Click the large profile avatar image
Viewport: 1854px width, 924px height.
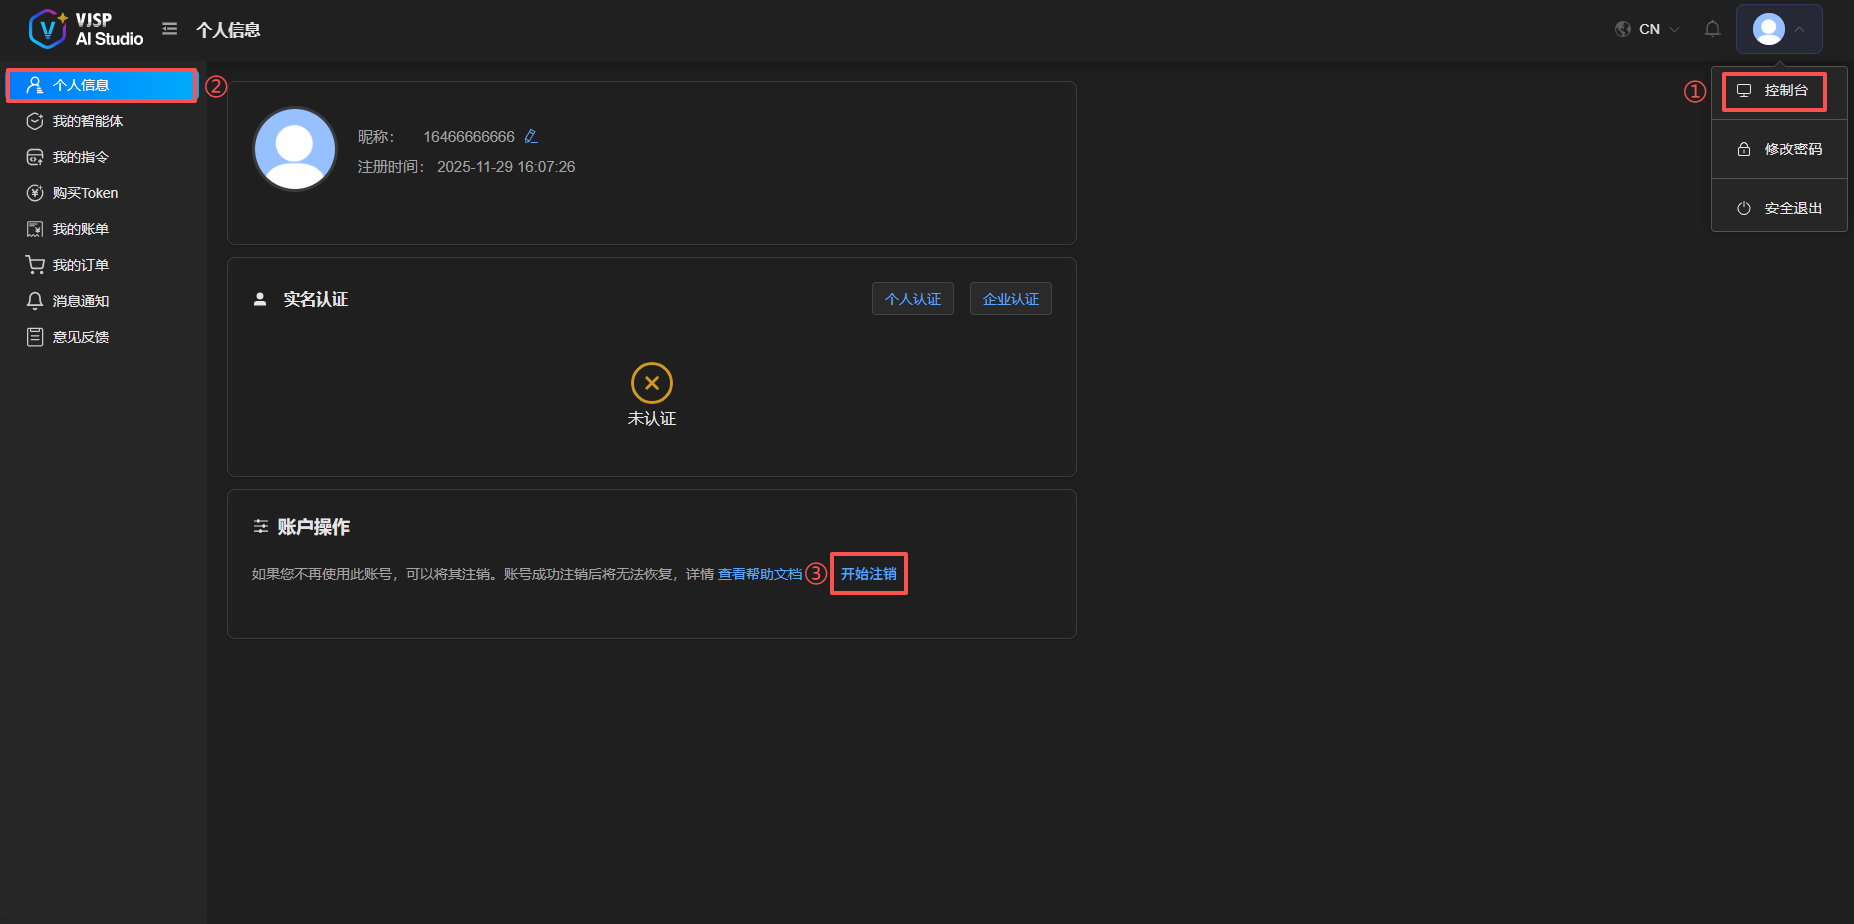coord(295,149)
